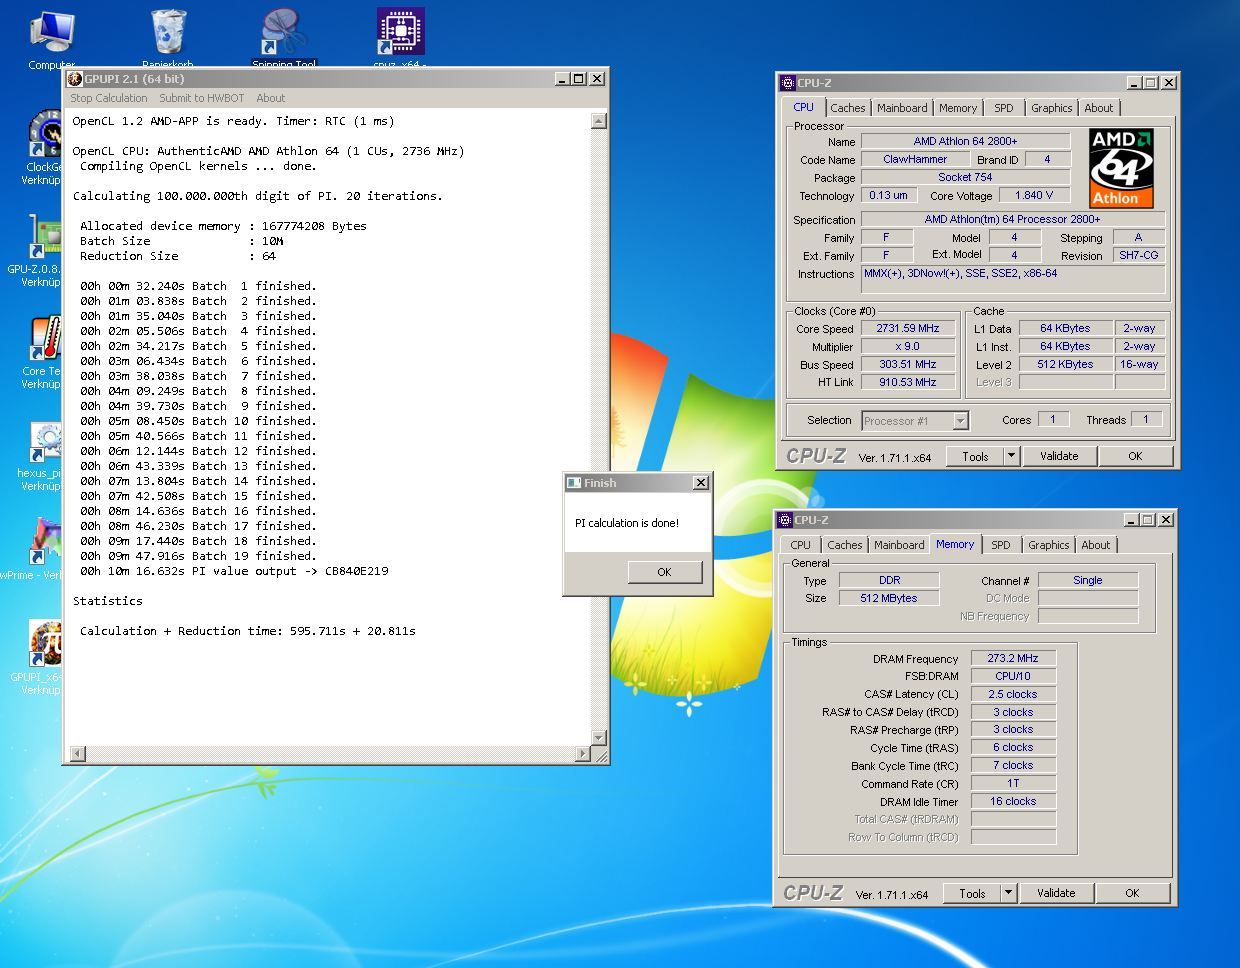Open the Core Temp desktop shortcut
This screenshot has width=1240, height=968.
(45, 352)
